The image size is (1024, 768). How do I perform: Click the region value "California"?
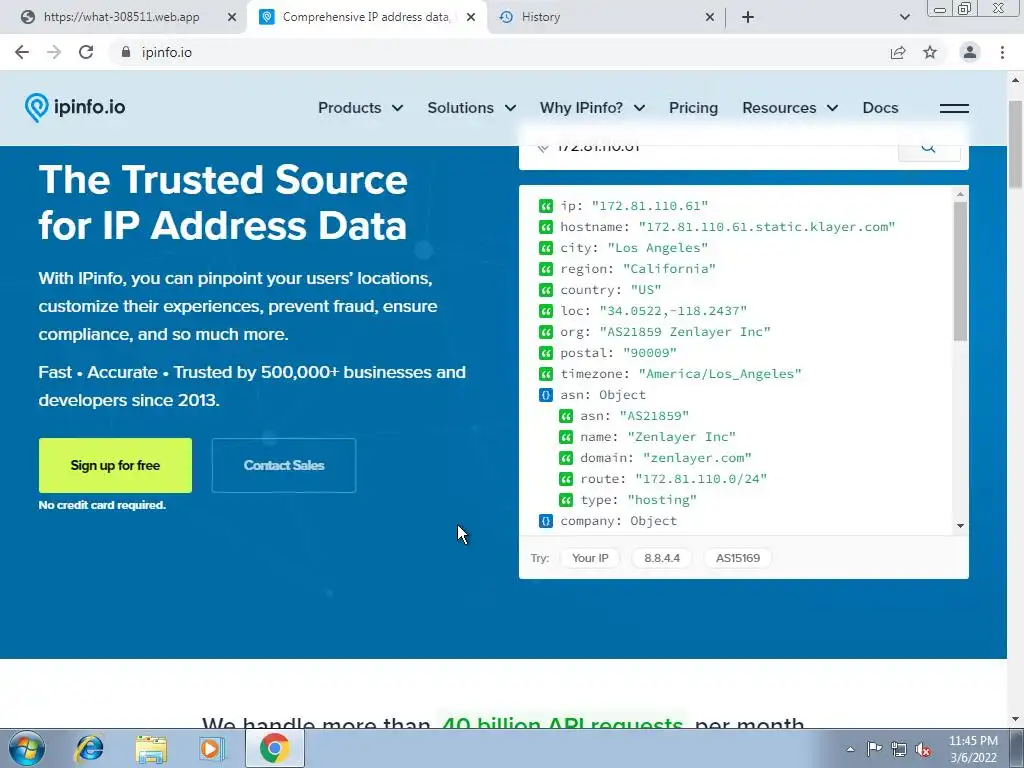coord(669,269)
